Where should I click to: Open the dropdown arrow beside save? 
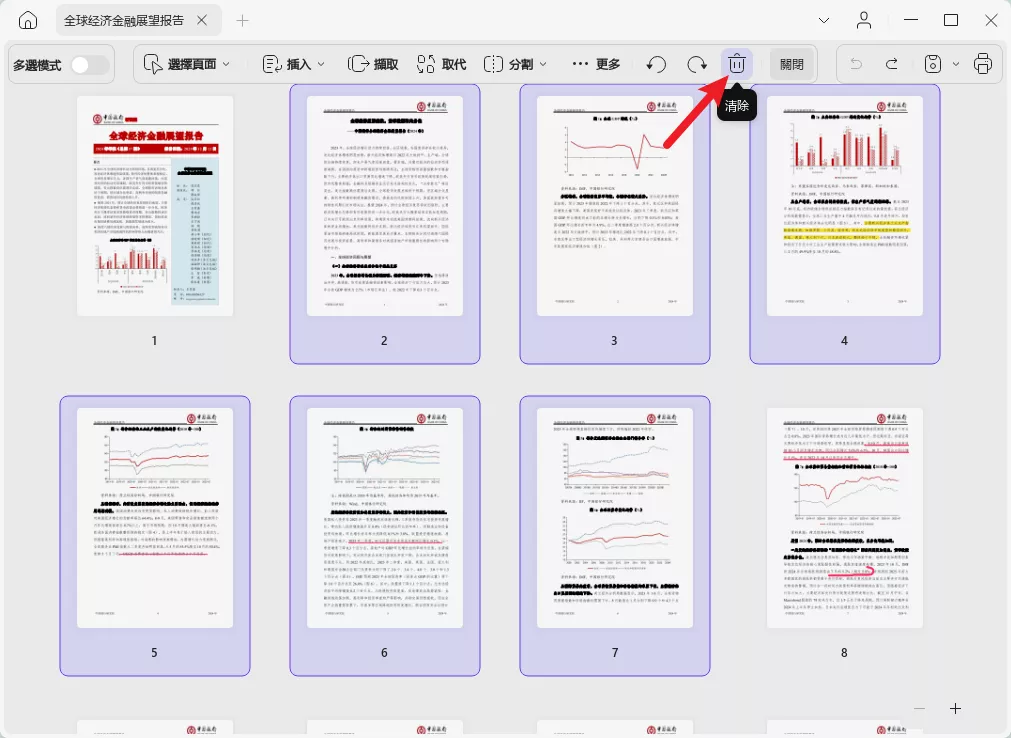click(x=956, y=64)
